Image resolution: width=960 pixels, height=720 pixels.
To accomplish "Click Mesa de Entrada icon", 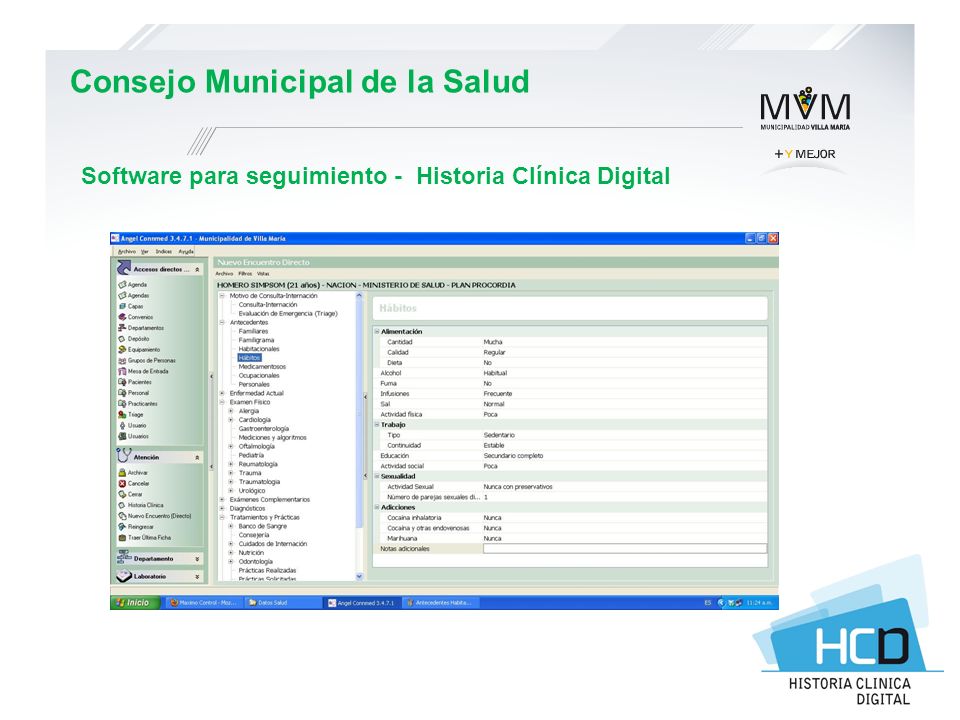I will (x=122, y=371).
